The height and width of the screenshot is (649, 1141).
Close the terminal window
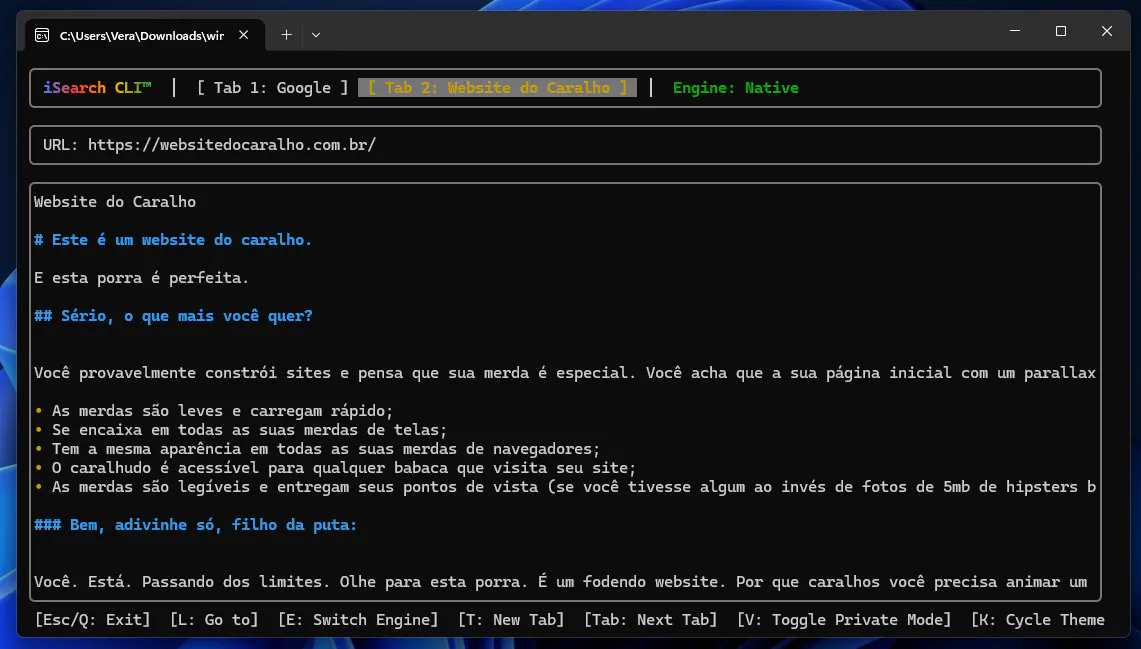click(1107, 31)
